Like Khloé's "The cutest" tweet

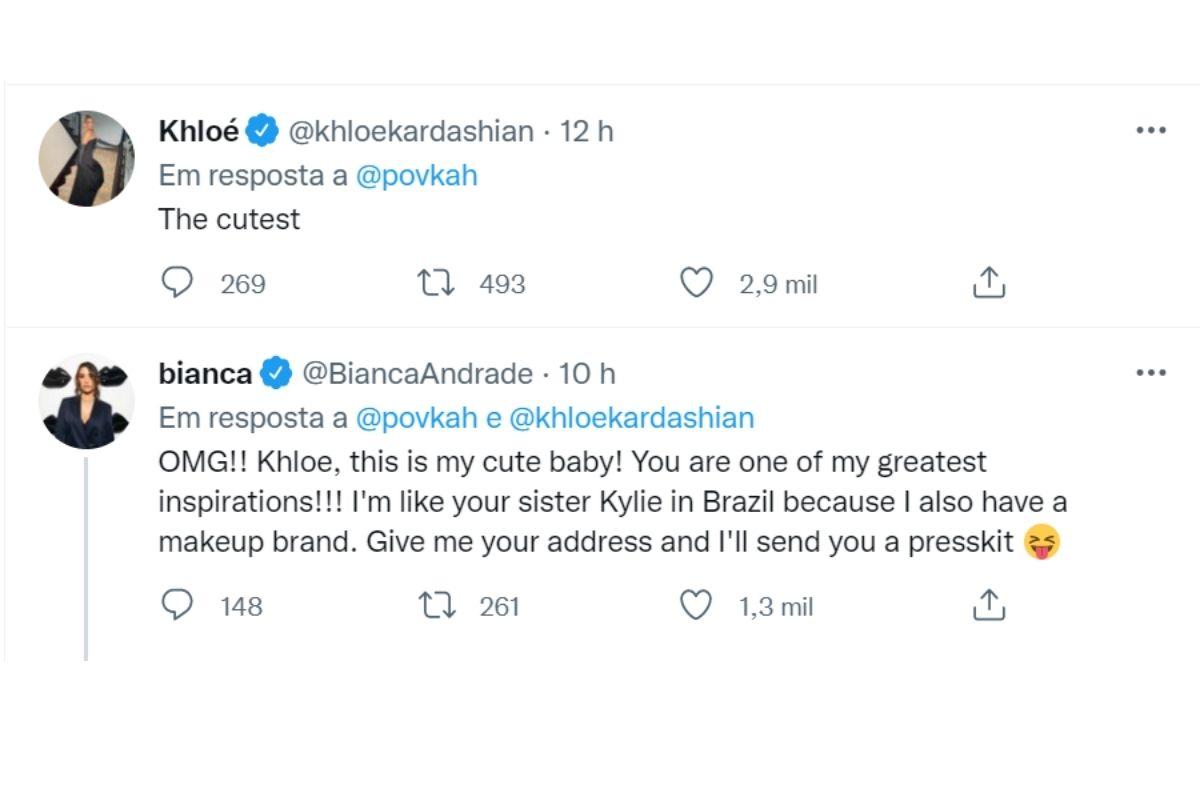click(695, 284)
